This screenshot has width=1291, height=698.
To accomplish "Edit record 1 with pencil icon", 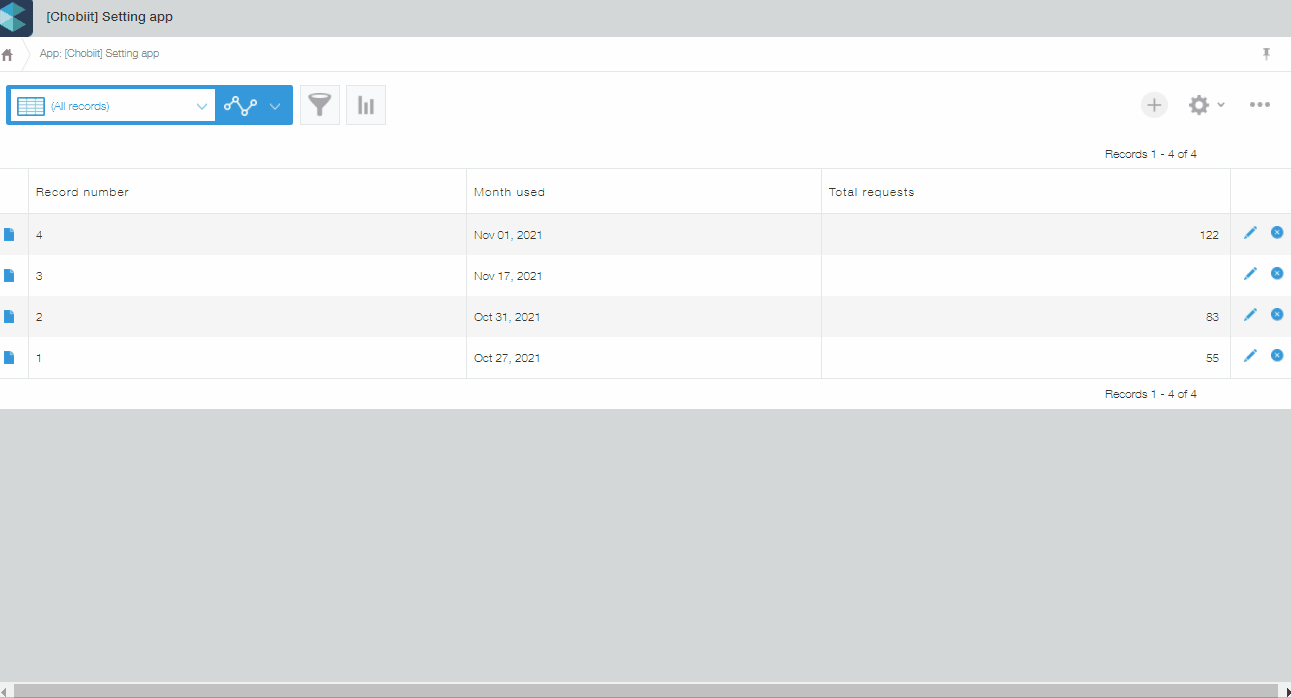I will coord(1250,356).
